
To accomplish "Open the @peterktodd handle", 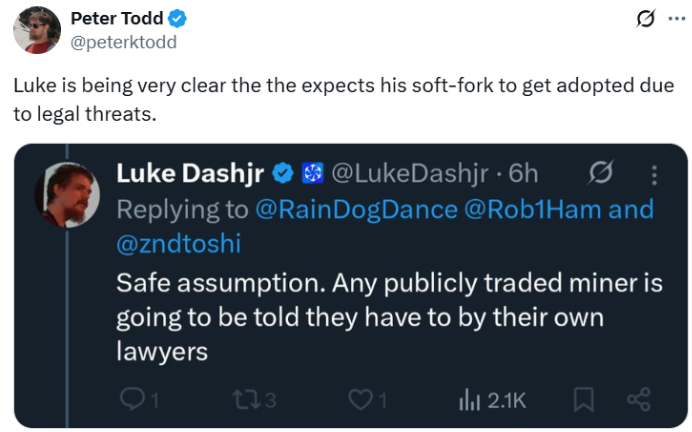I will pyautogui.click(x=124, y=42).
